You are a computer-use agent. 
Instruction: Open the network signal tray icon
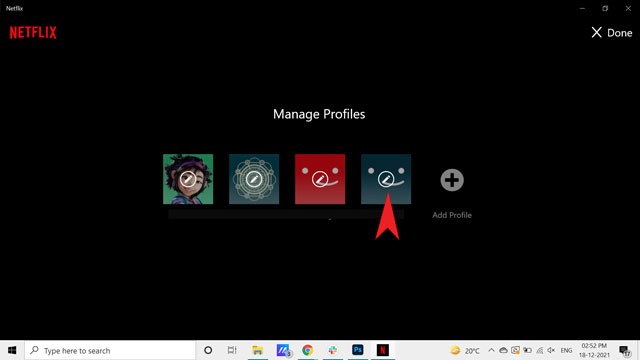540,350
